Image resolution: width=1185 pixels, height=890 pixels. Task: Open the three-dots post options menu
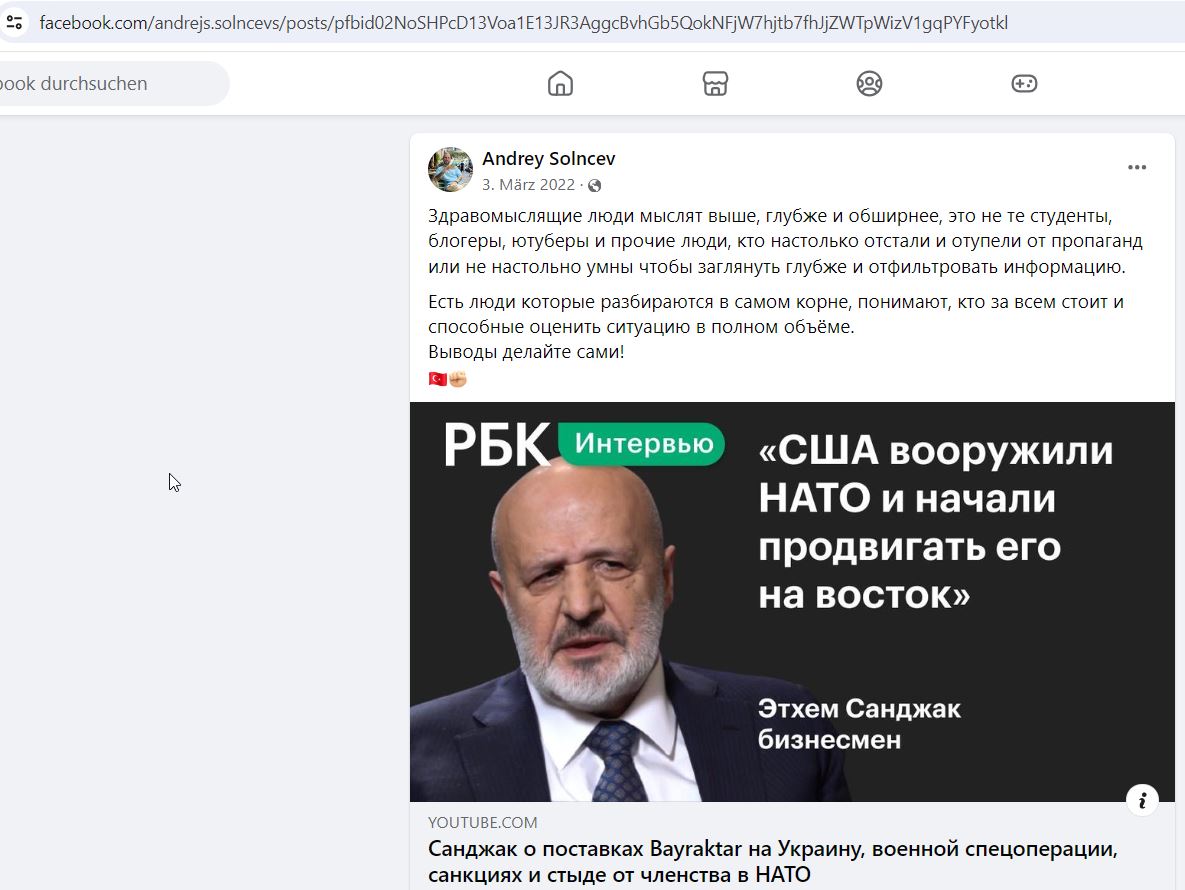pos(1137,167)
